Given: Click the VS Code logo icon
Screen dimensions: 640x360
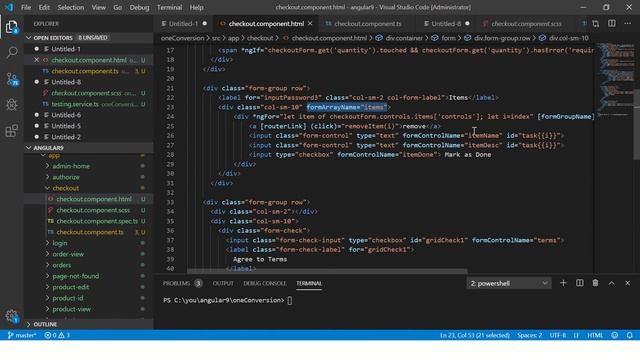Looking at the screenshot, I should tap(9, 7).
